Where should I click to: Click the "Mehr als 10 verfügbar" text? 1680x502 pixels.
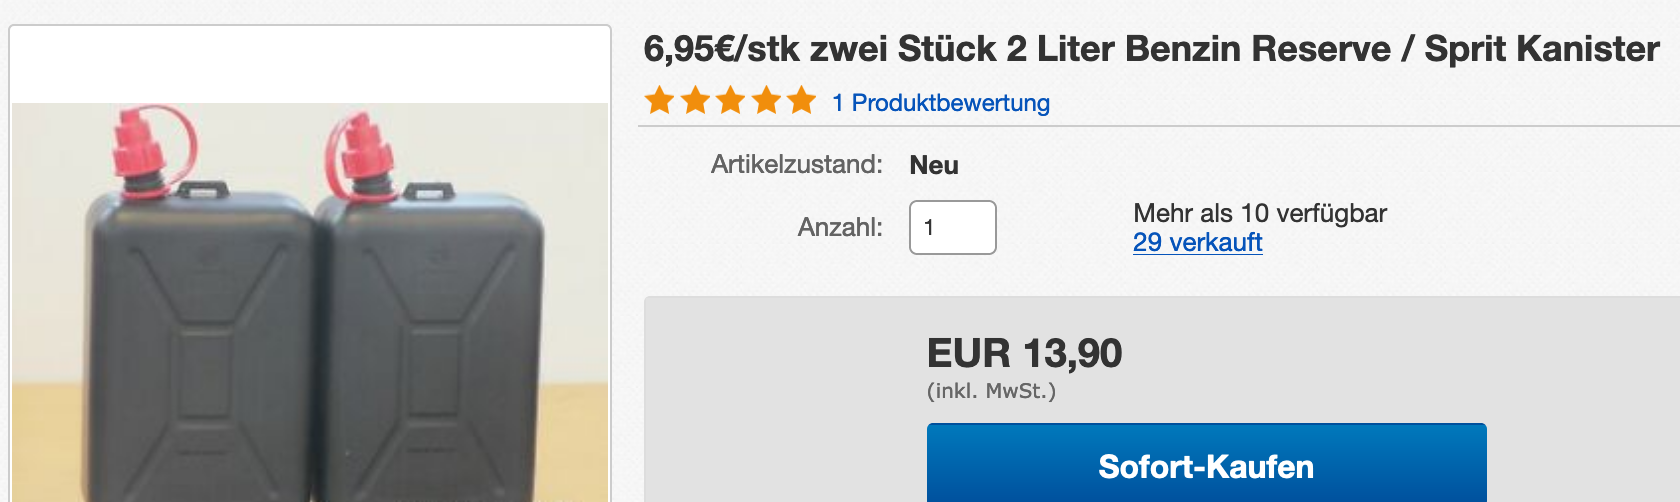(x=1259, y=213)
